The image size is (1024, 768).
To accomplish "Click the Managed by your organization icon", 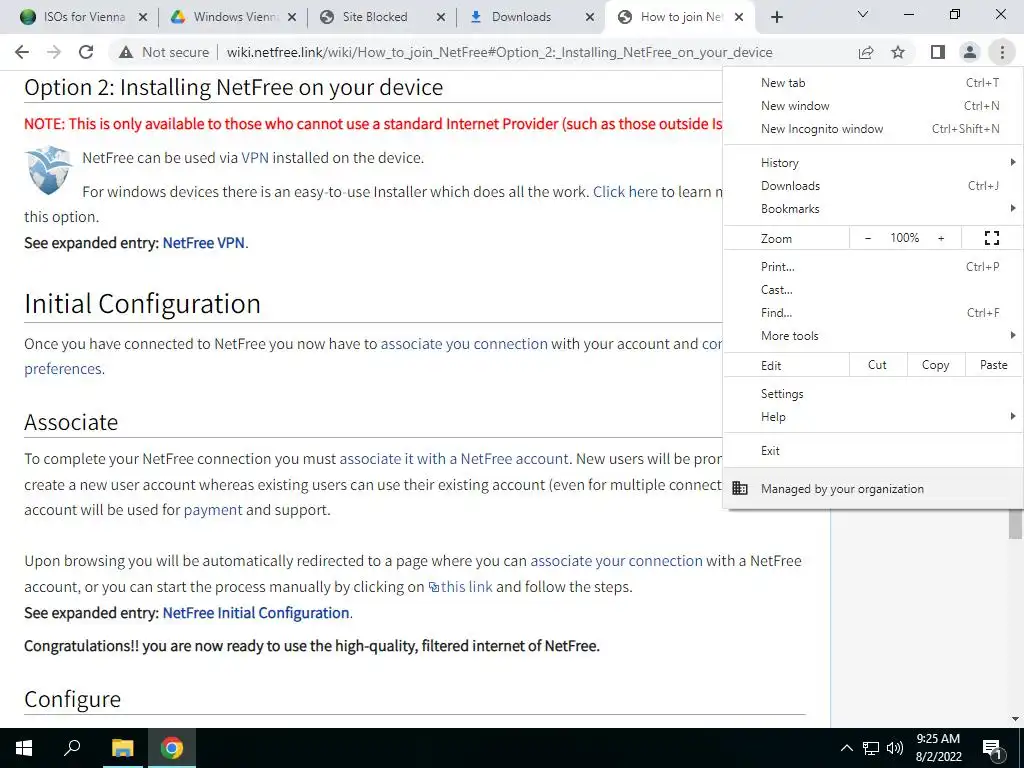I will pos(740,488).
